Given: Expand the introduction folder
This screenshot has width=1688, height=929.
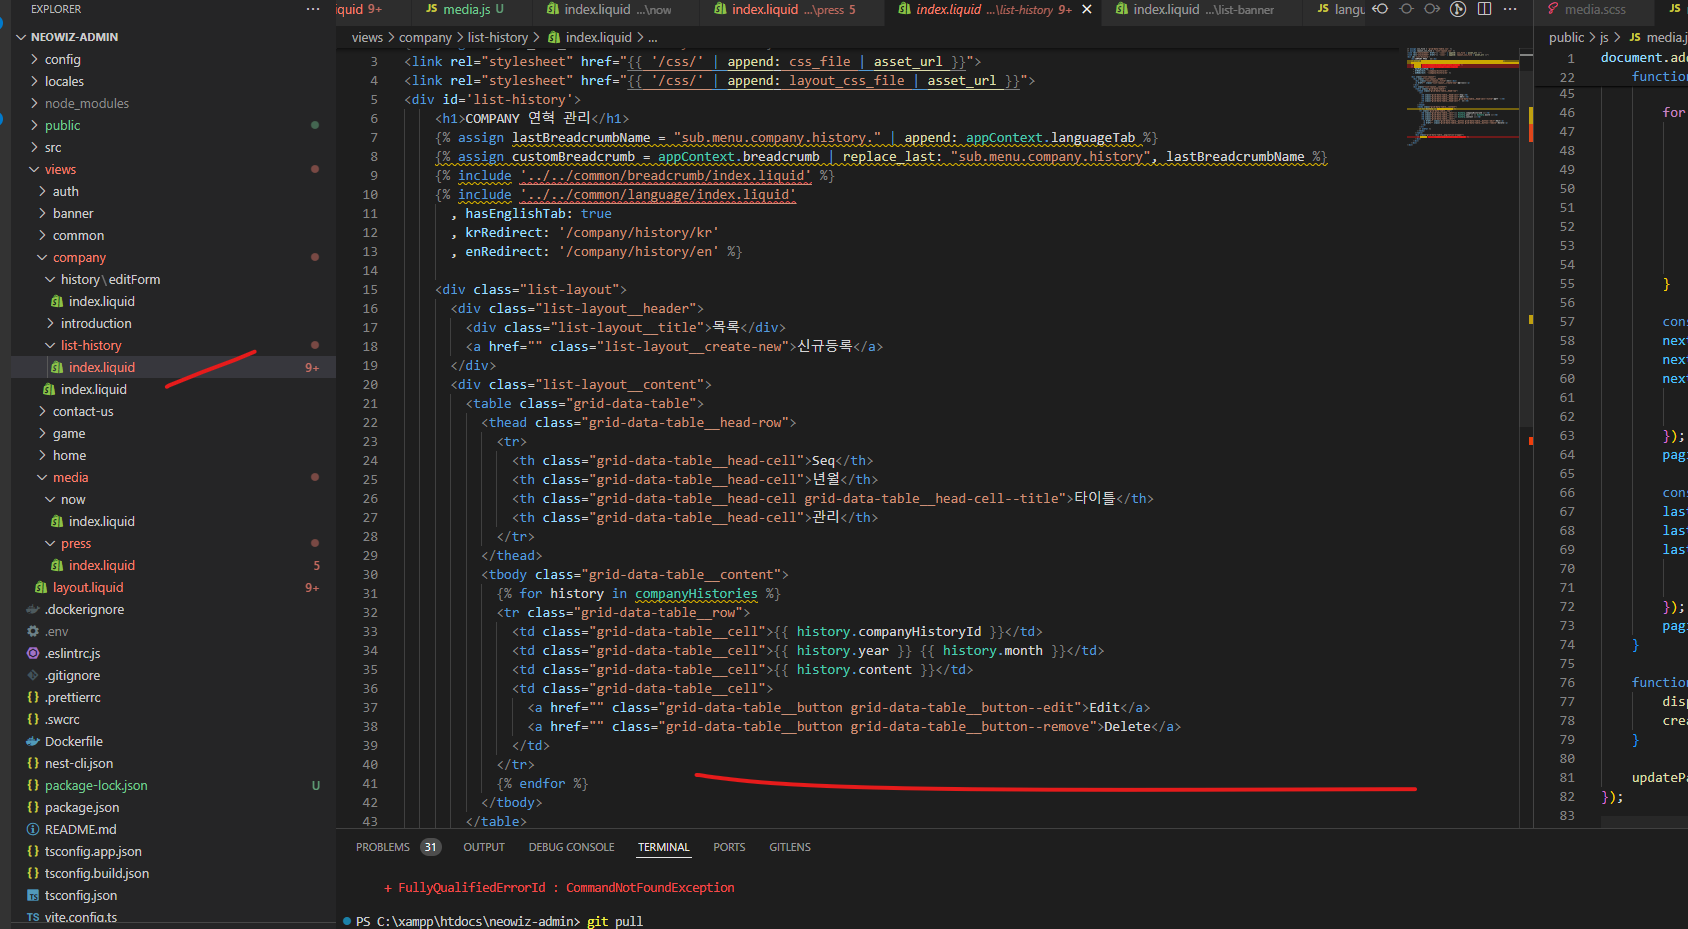Looking at the screenshot, I should [x=173, y=323].
